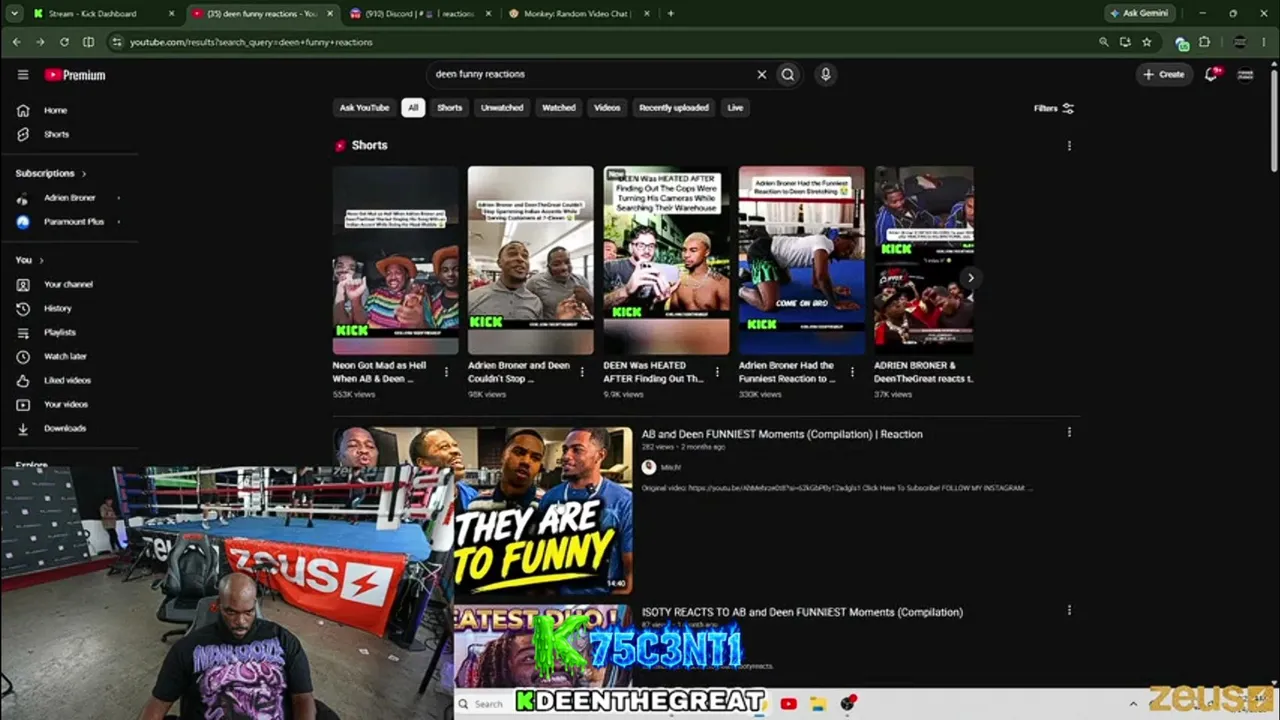Open File Explorer from the taskbar
The image size is (1280, 720).
point(817,704)
